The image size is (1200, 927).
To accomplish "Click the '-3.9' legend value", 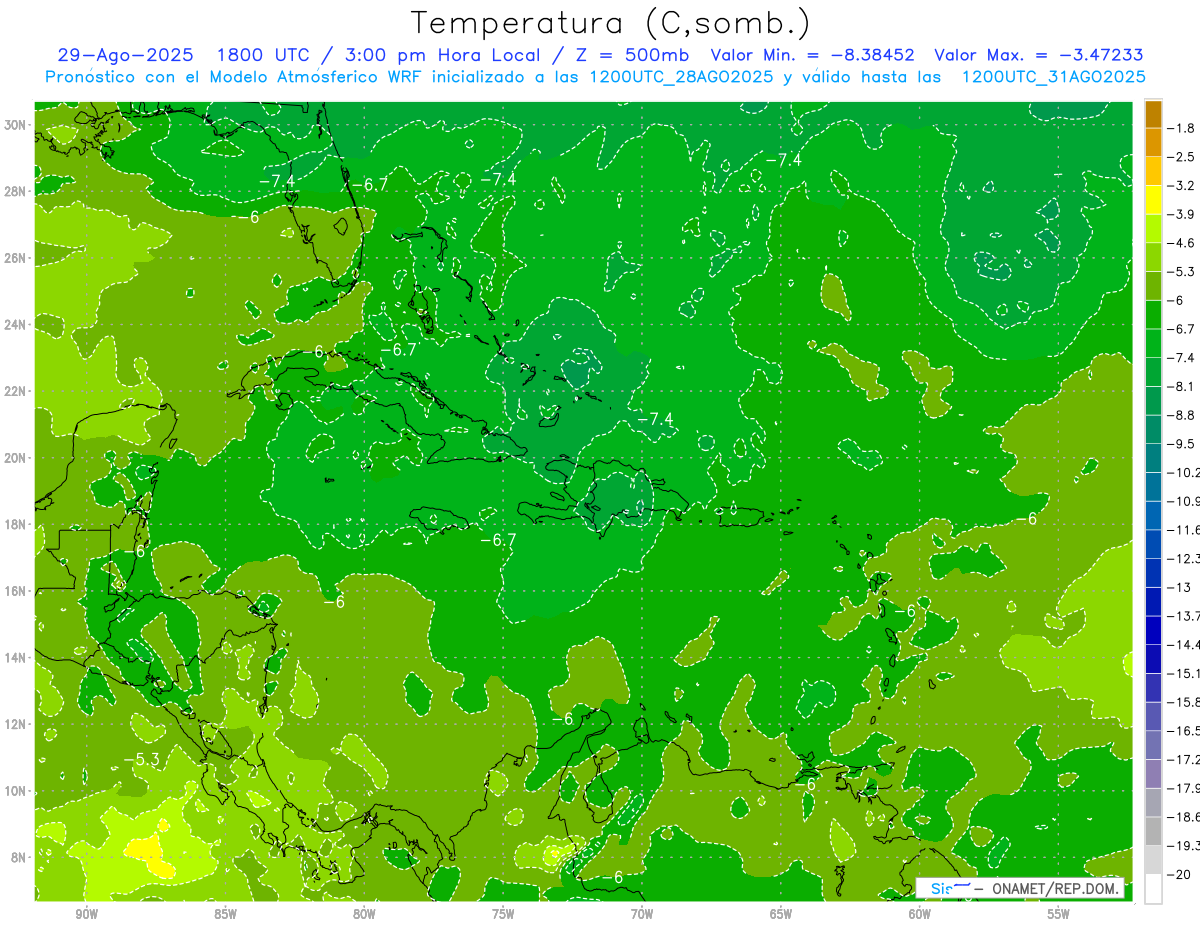I will pos(1183,214).
